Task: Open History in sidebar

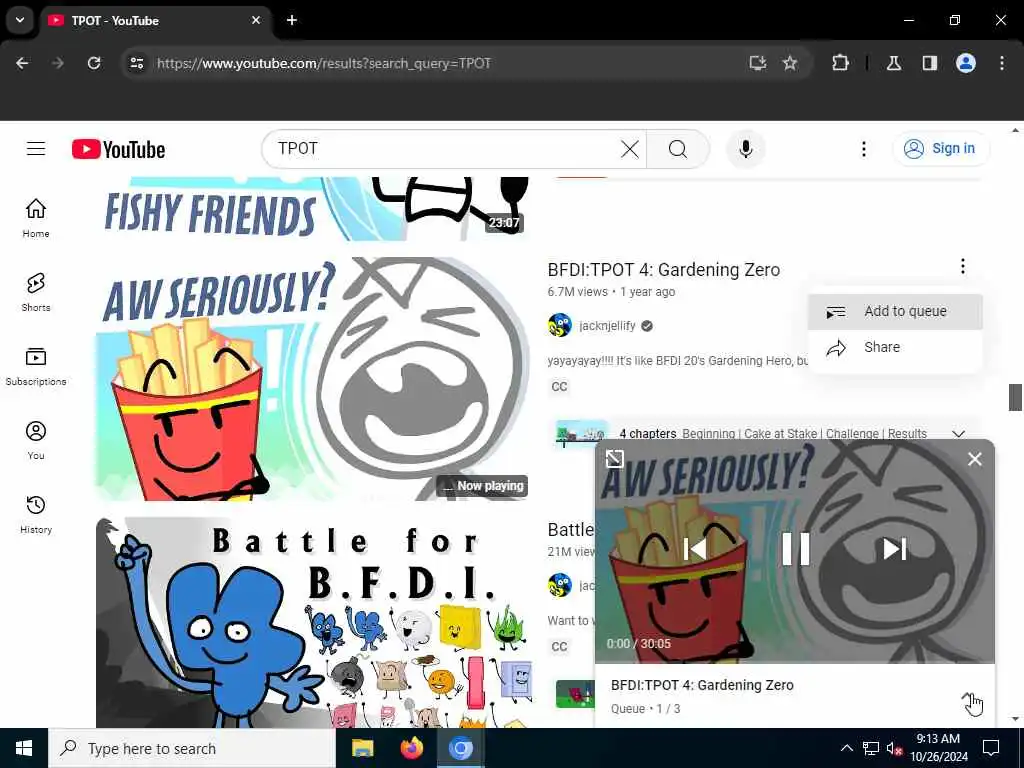Action: click(x=36, y=514)
